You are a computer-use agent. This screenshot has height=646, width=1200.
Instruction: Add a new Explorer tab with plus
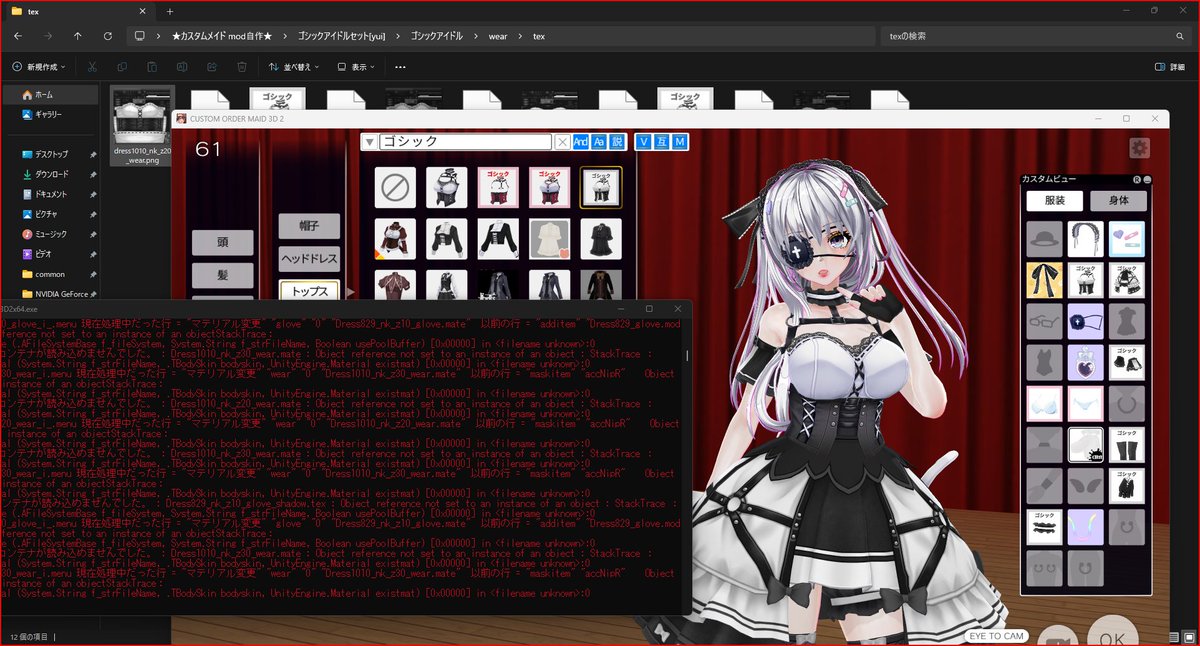[x=170, y=11]
